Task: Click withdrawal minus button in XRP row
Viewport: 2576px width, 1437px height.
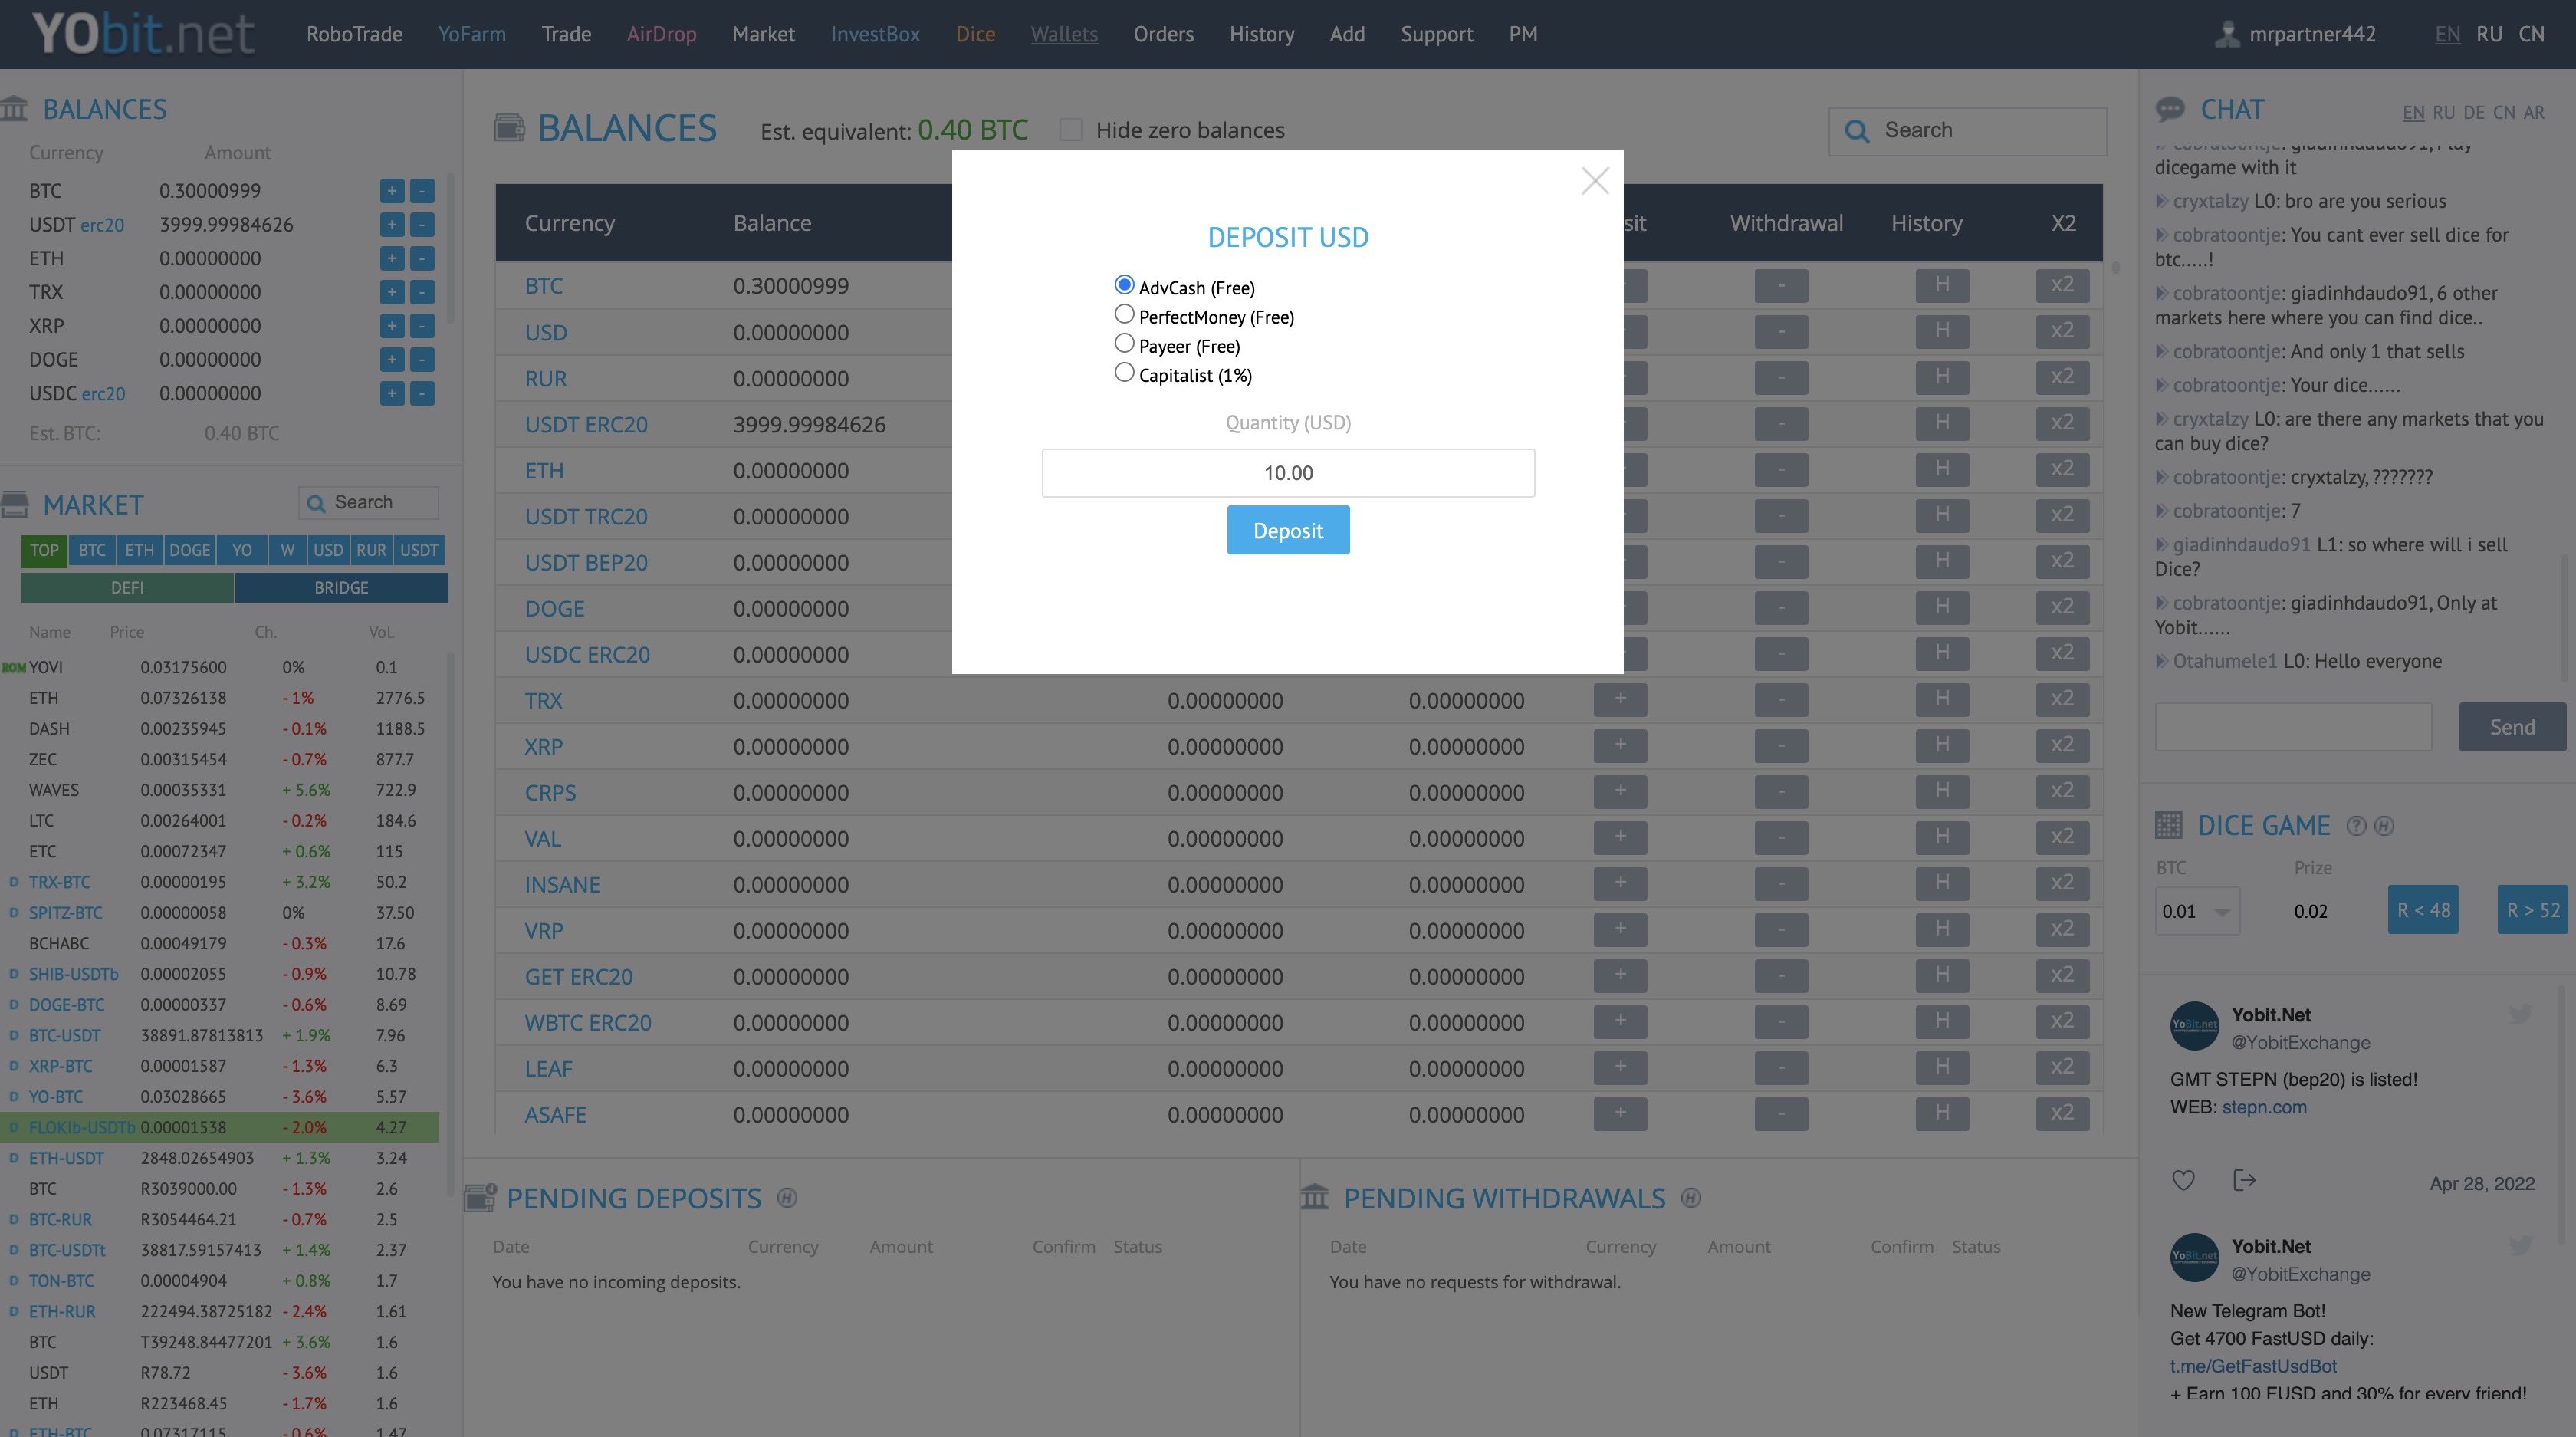Action: 1781,745
